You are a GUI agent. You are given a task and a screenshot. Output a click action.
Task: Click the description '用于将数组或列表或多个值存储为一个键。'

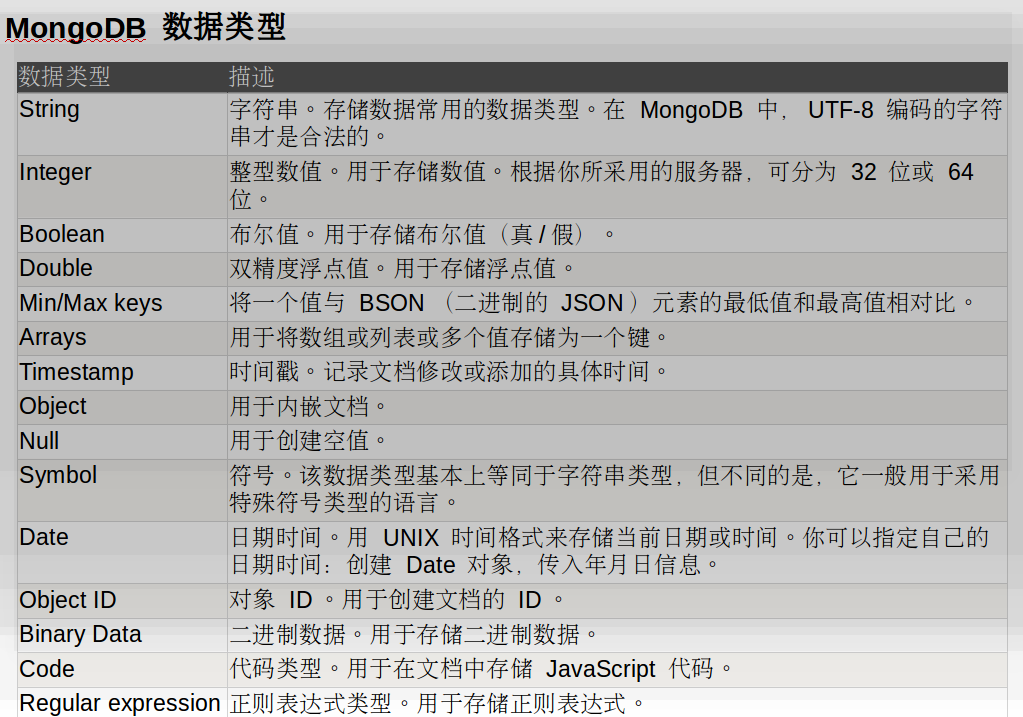pyautogui.click(x=617, y=338)
